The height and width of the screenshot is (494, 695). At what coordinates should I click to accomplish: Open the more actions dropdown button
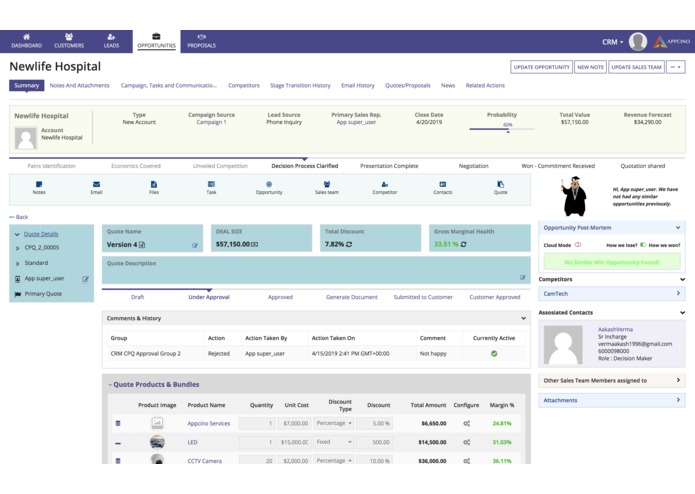coord(675,67)
